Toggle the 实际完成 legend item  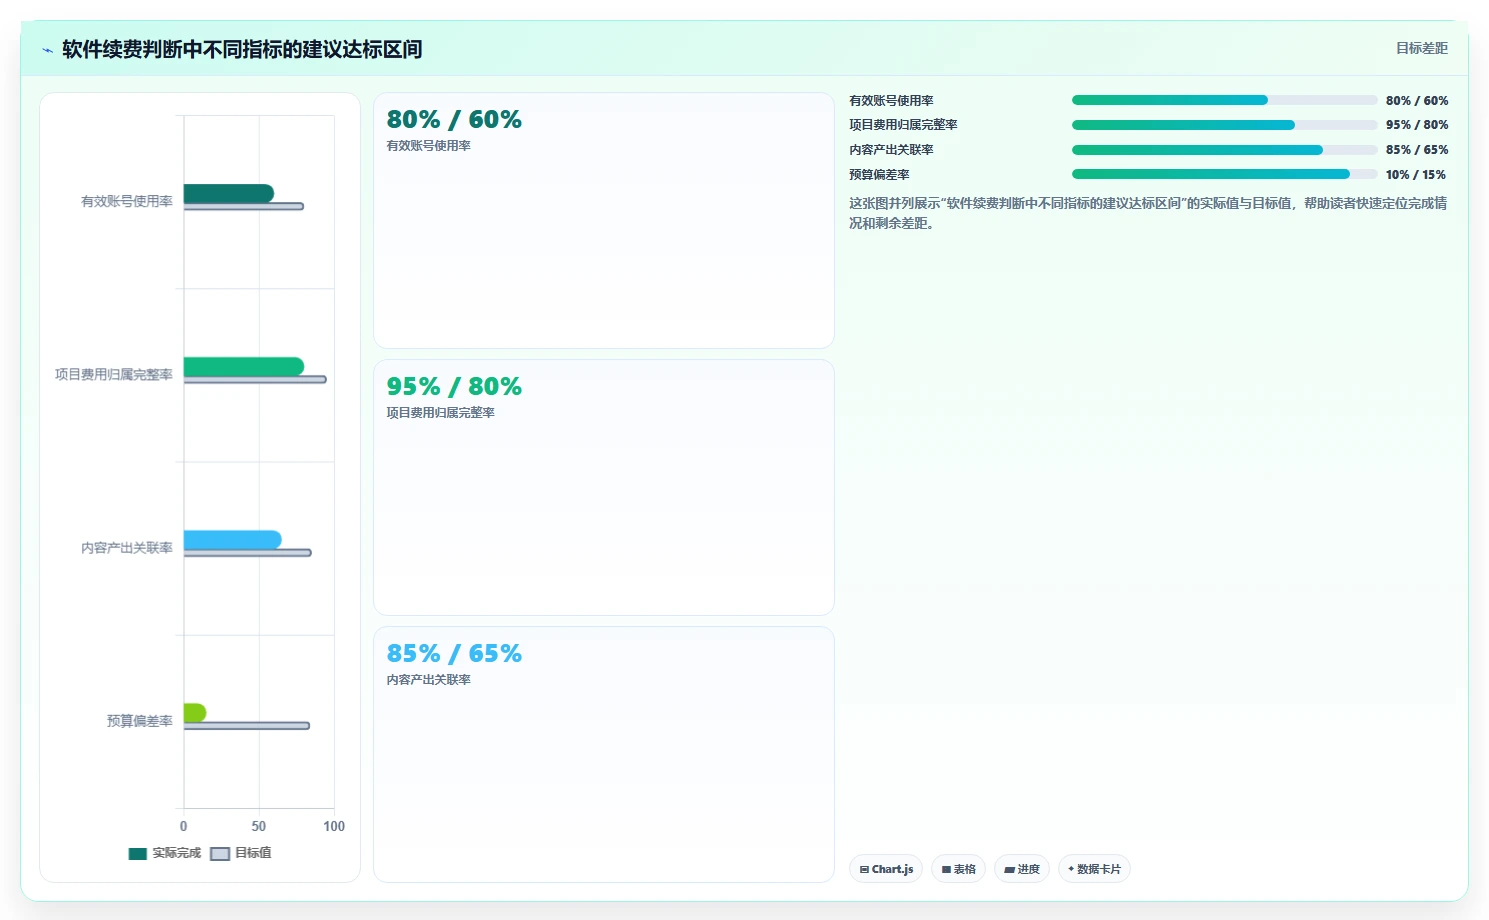(165, 853)
